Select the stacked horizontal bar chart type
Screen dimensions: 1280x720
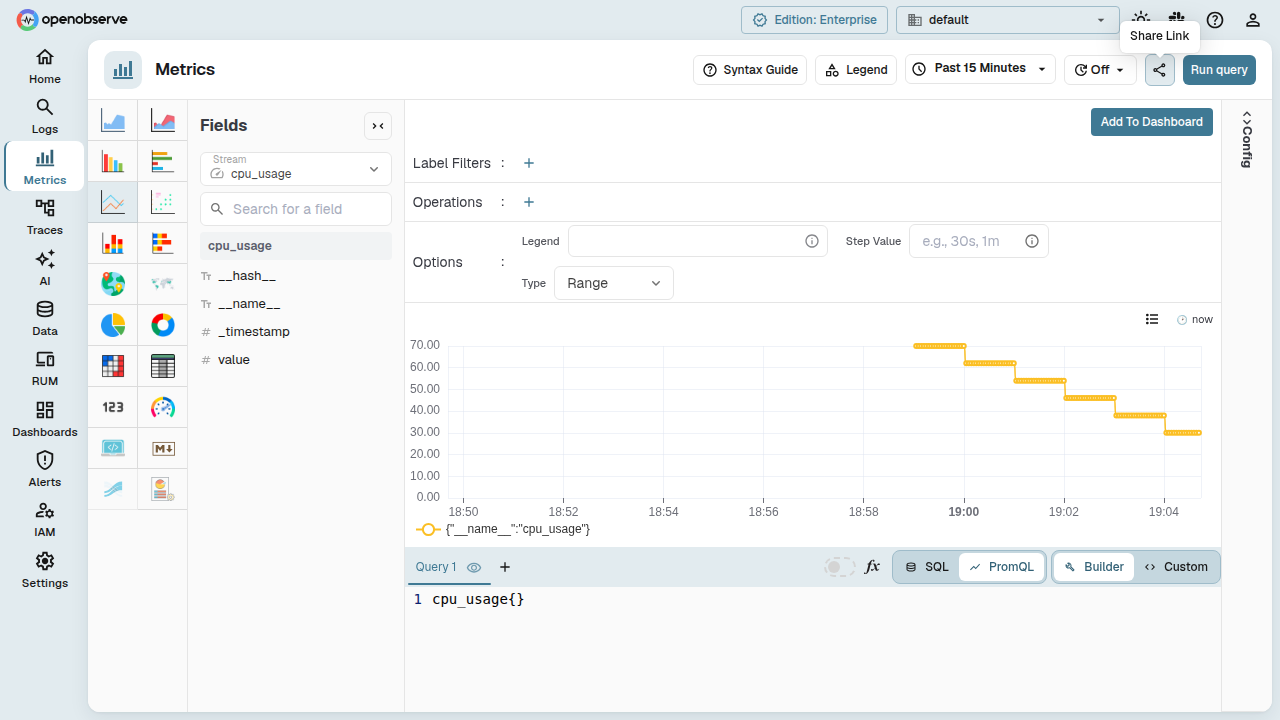[163, 243]
